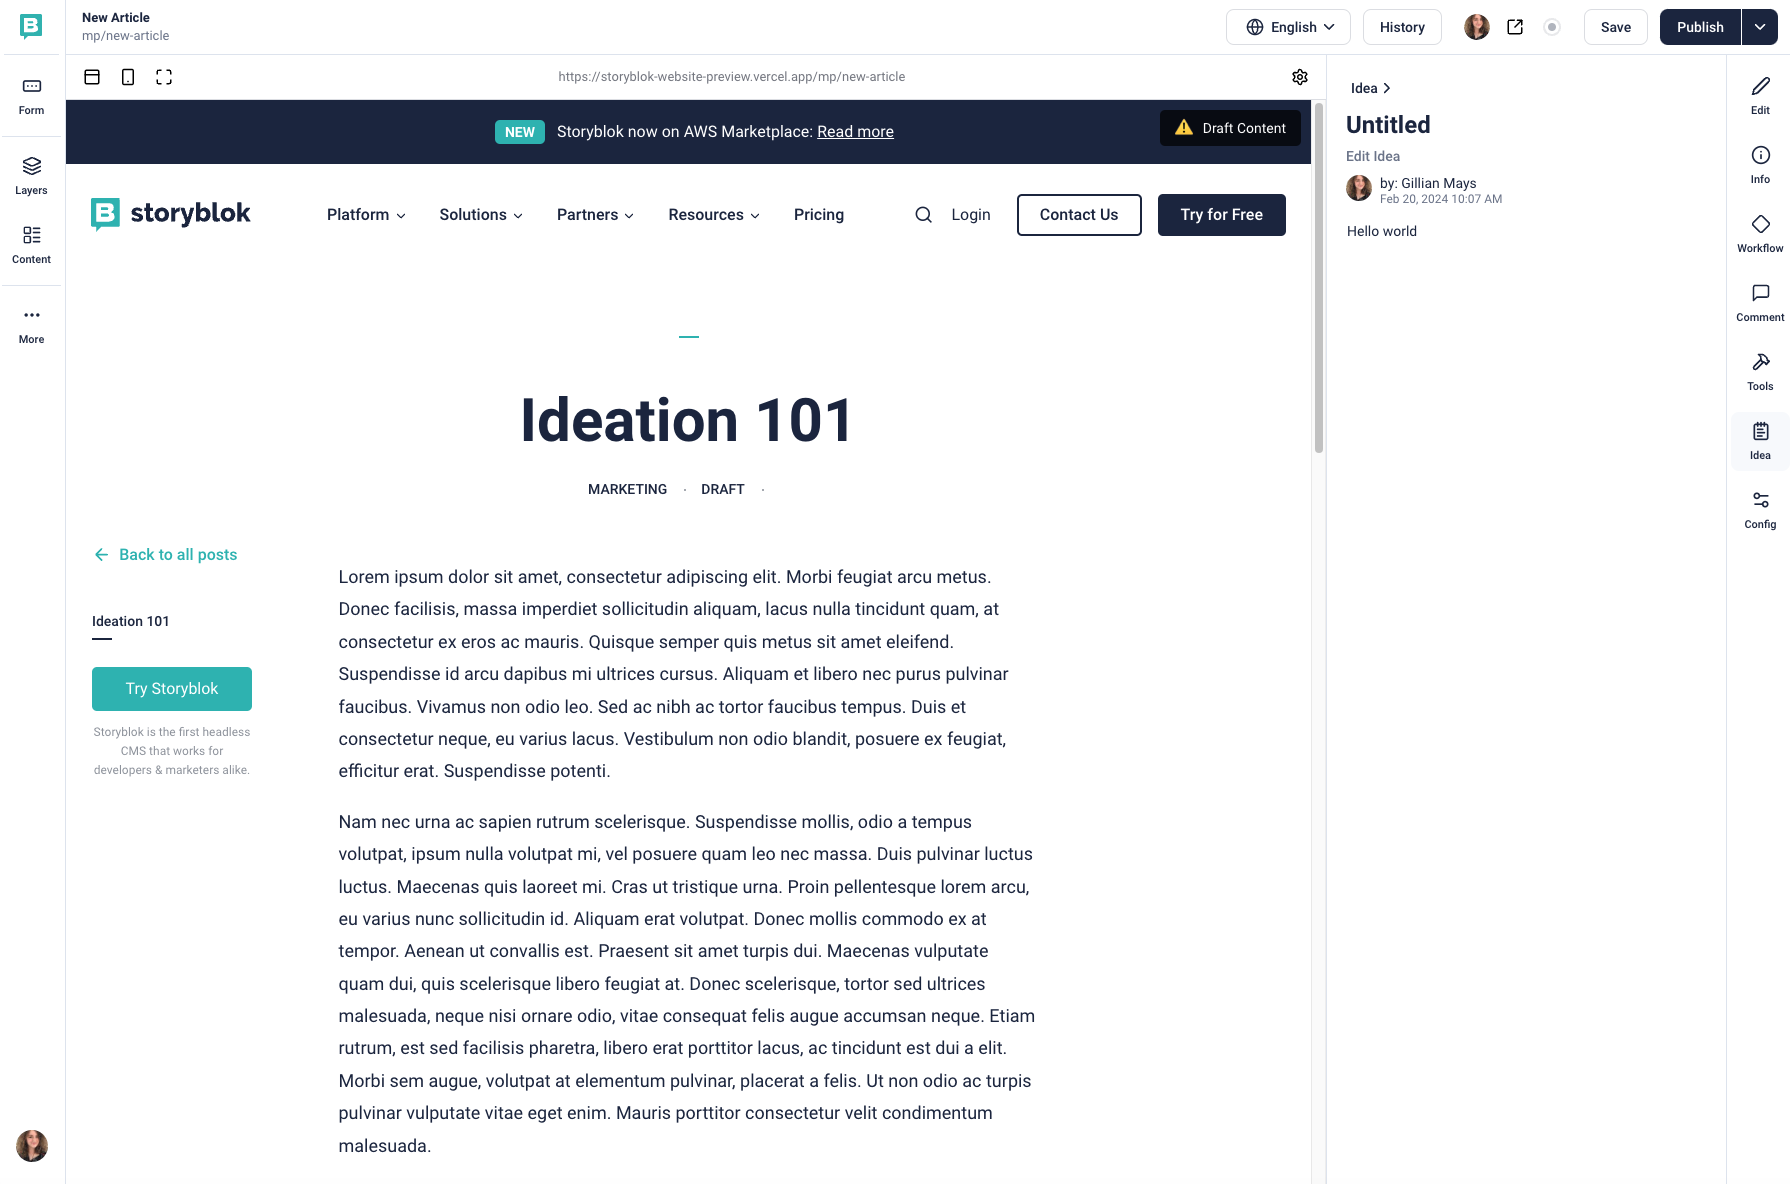This screenshot has height=1184, width=1790.
Task: Click the mp/new-article slug text
Action: pyautogui.click(x=126, y=36)
